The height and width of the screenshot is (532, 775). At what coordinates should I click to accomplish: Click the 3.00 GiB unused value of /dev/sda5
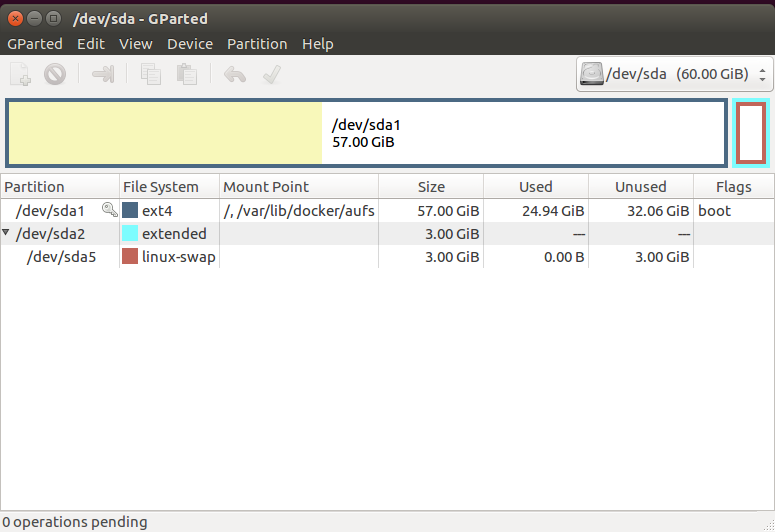662,257
